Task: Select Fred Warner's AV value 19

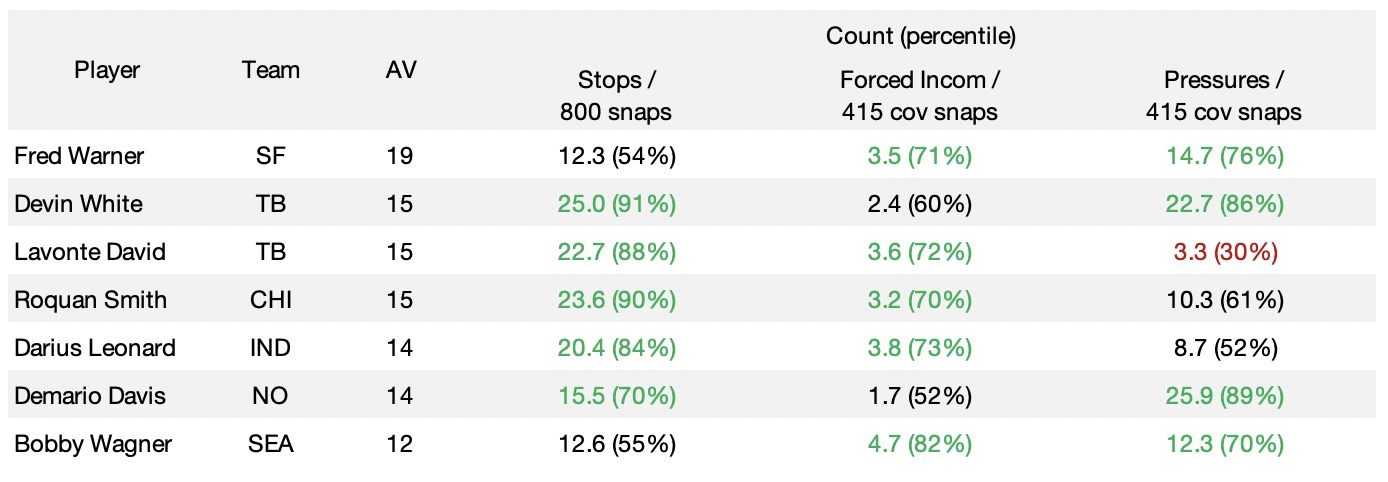Action: coord(399,156)
